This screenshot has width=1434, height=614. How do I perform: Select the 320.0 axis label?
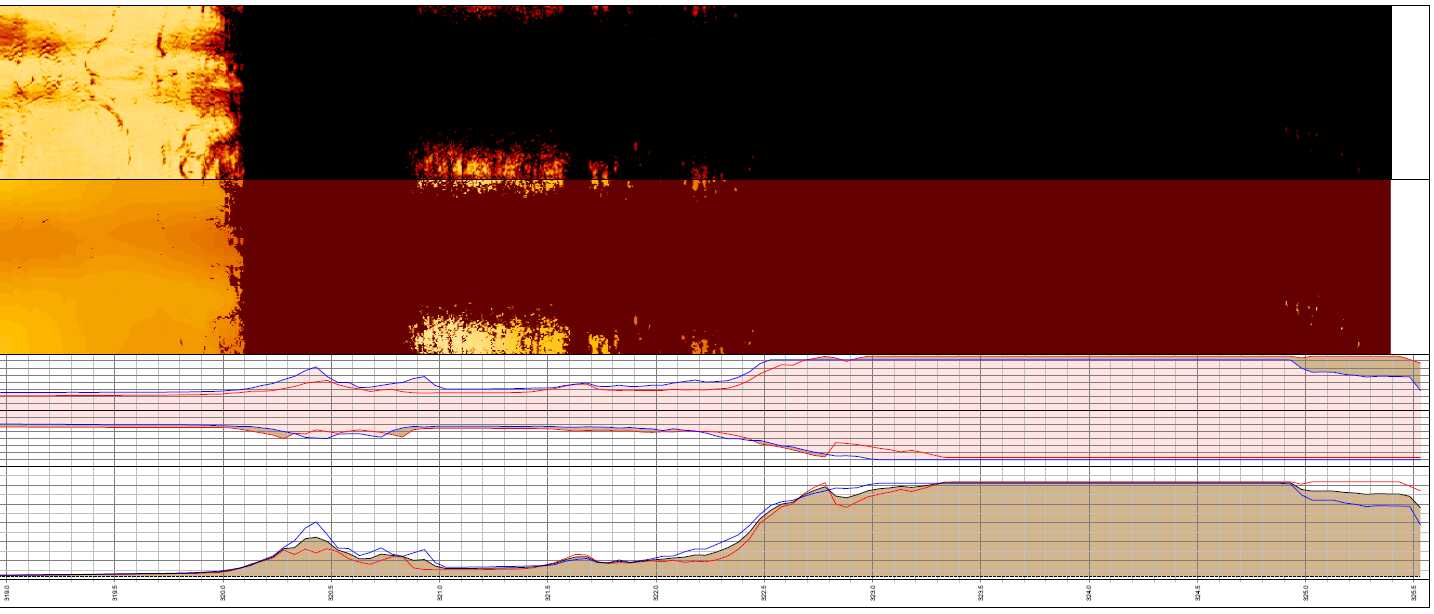click(x=223, y=592)
